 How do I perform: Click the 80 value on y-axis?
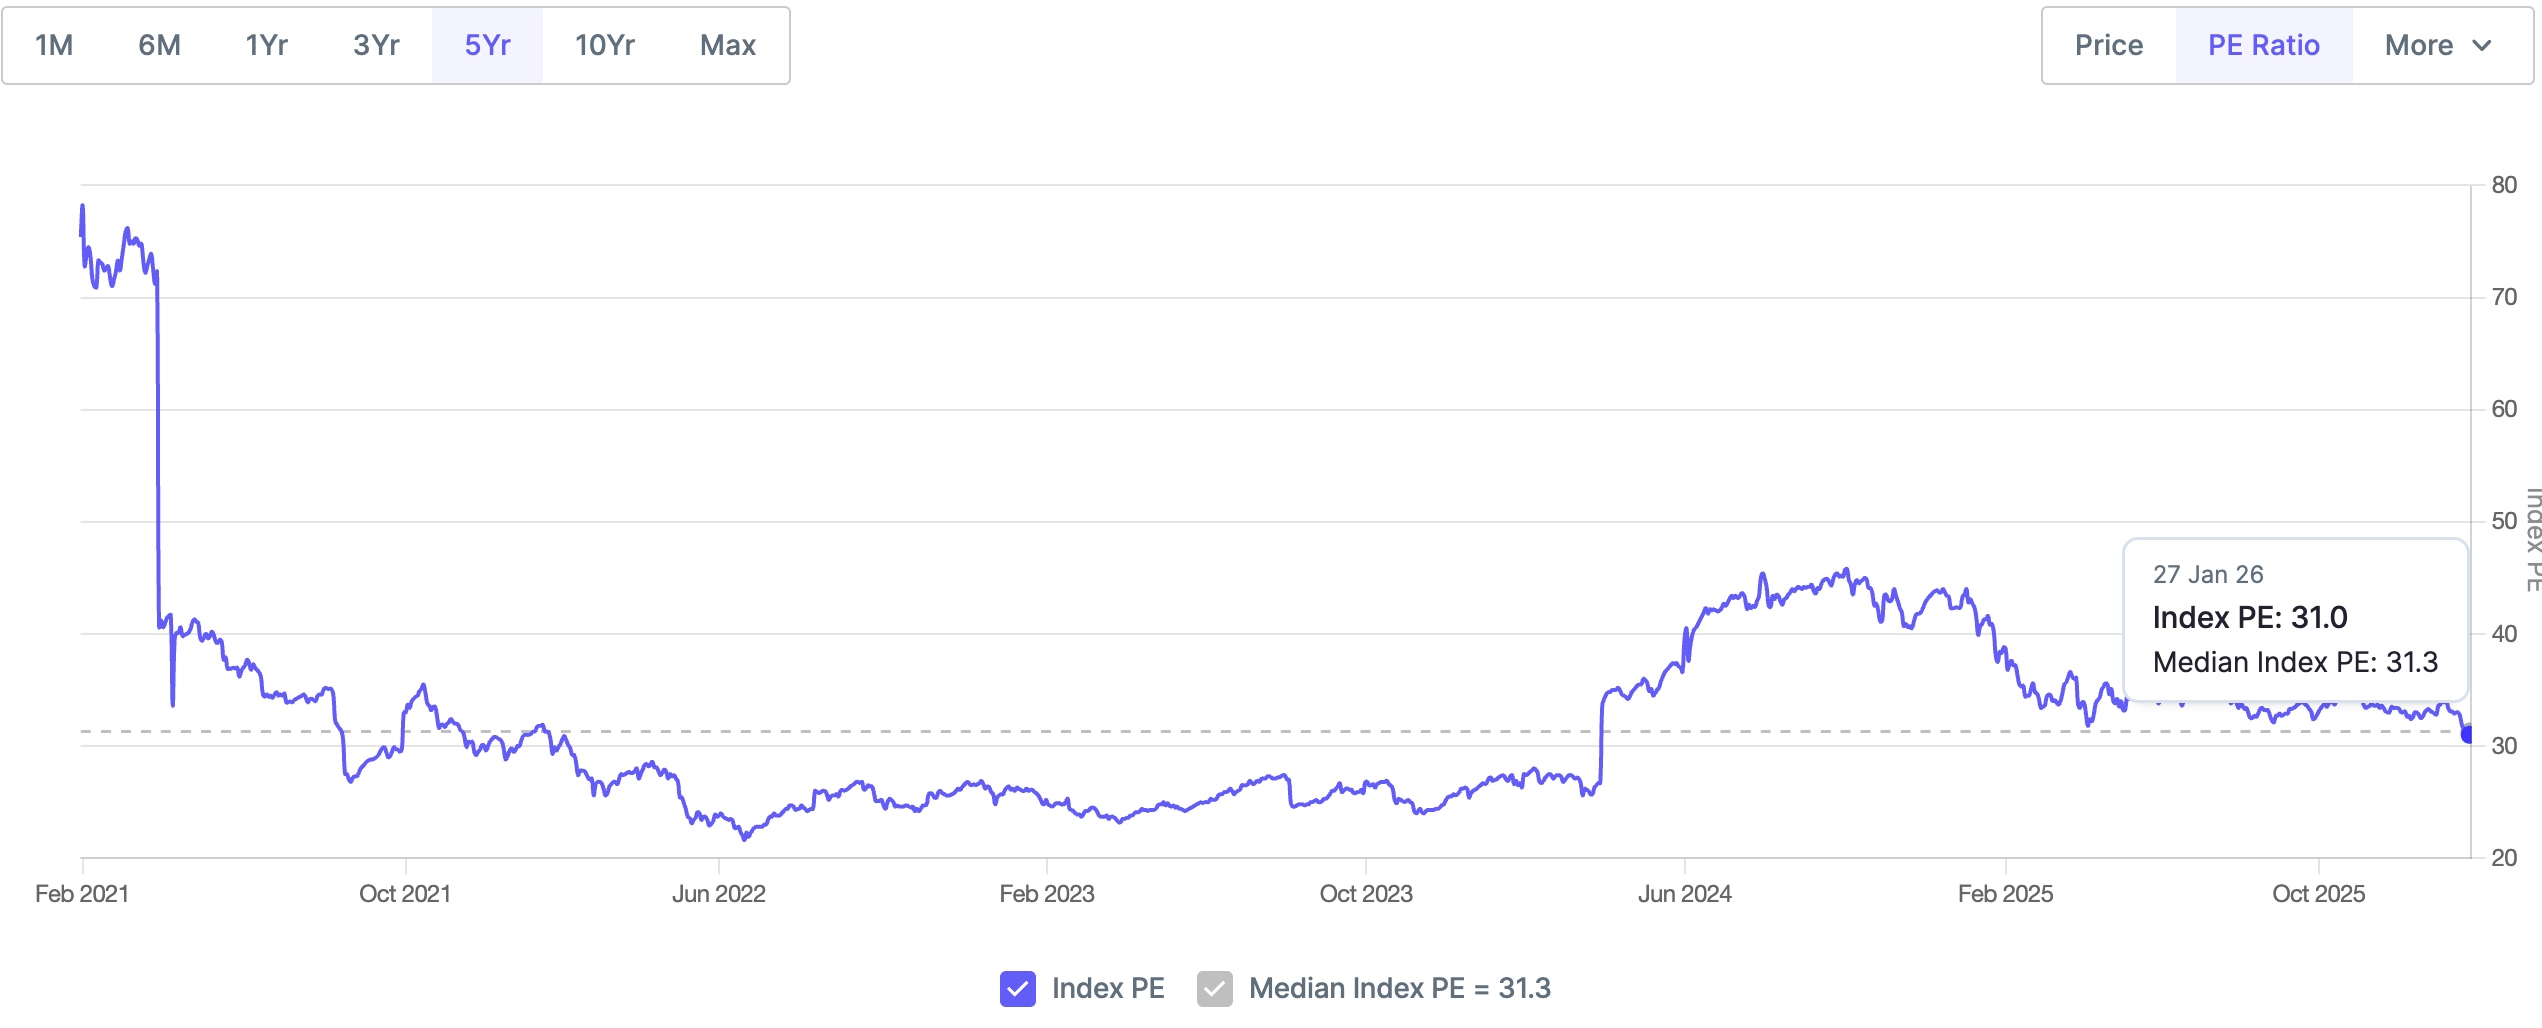2504,185
